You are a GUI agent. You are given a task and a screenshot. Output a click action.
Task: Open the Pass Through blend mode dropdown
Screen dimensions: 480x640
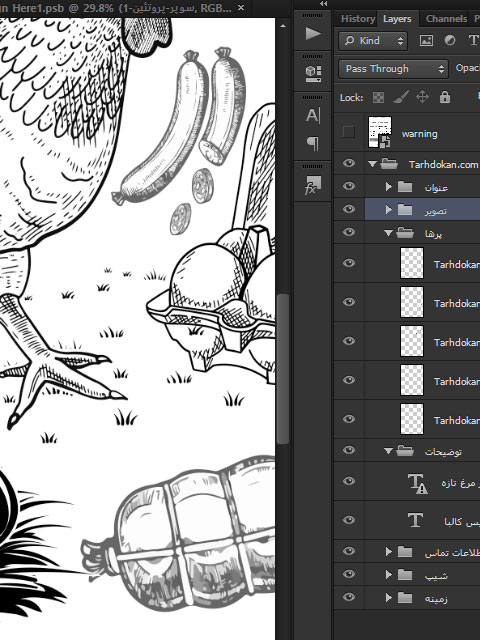click(x=393, y=69)
